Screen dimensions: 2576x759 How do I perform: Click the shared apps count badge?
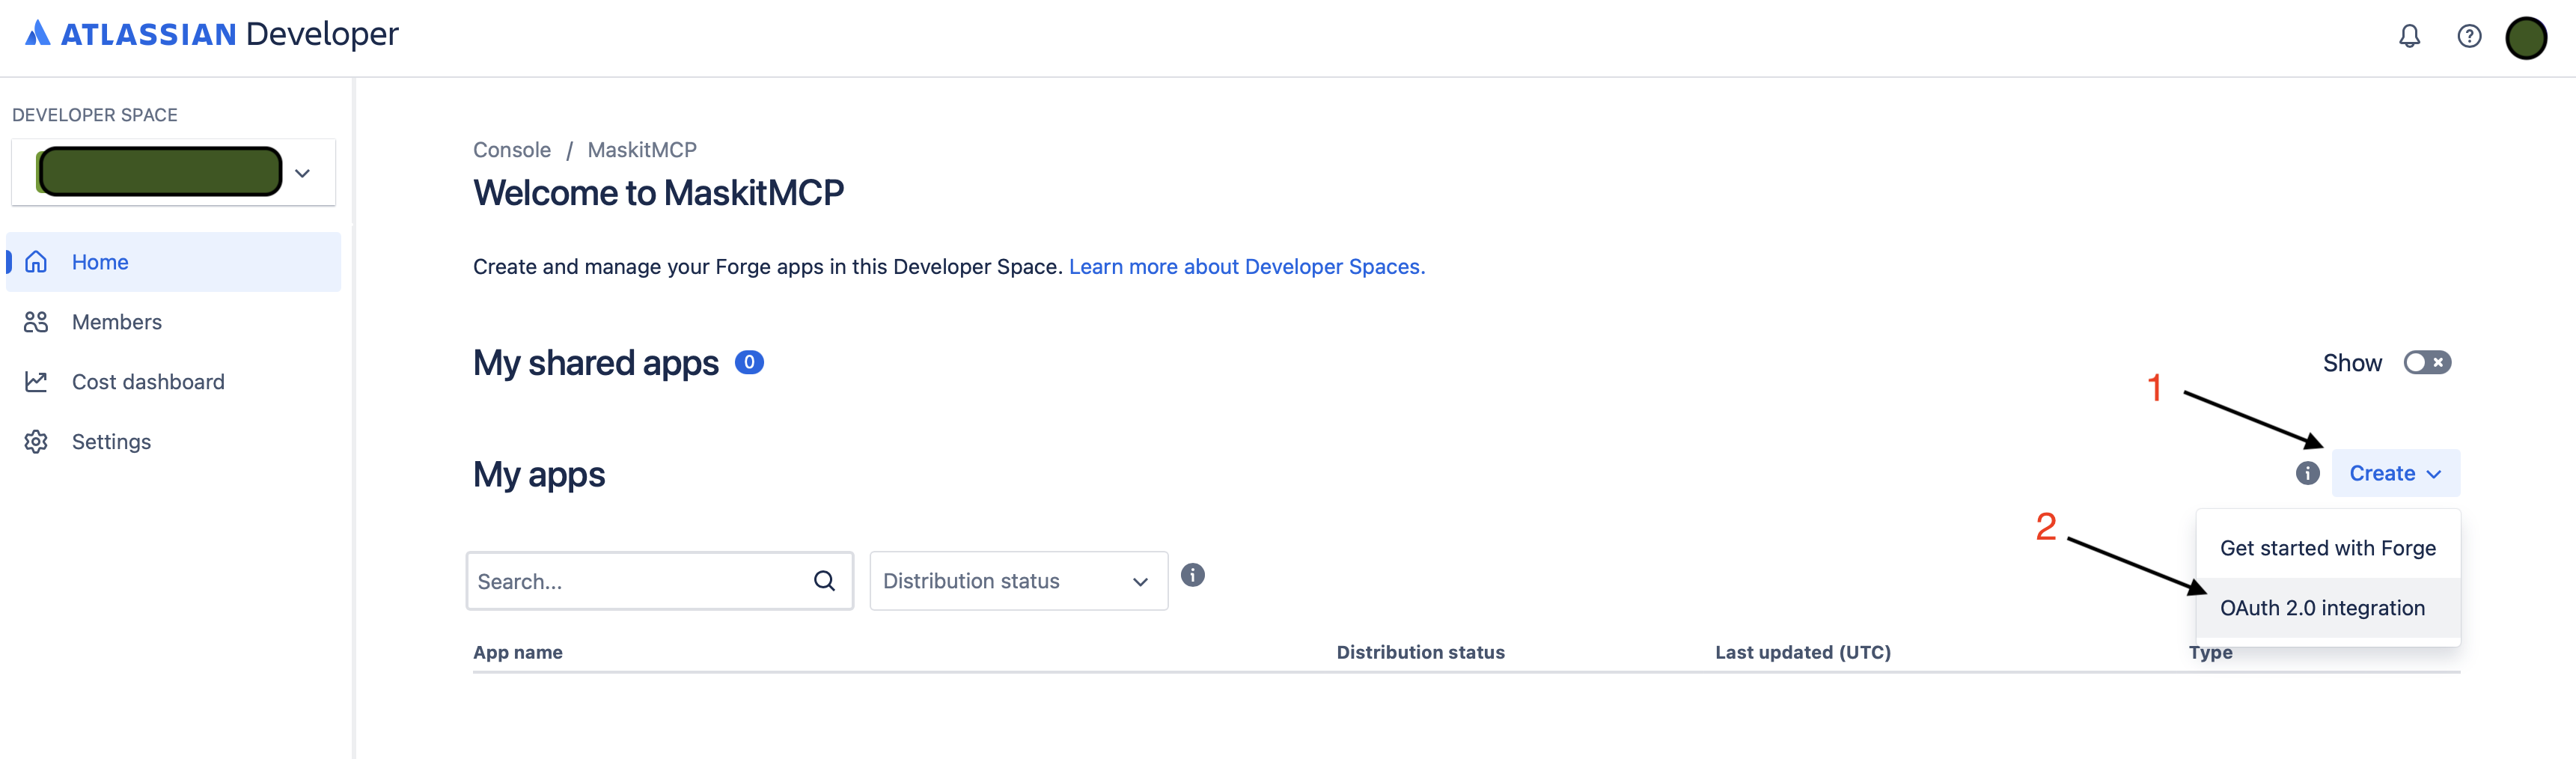(x=749, y=362)
